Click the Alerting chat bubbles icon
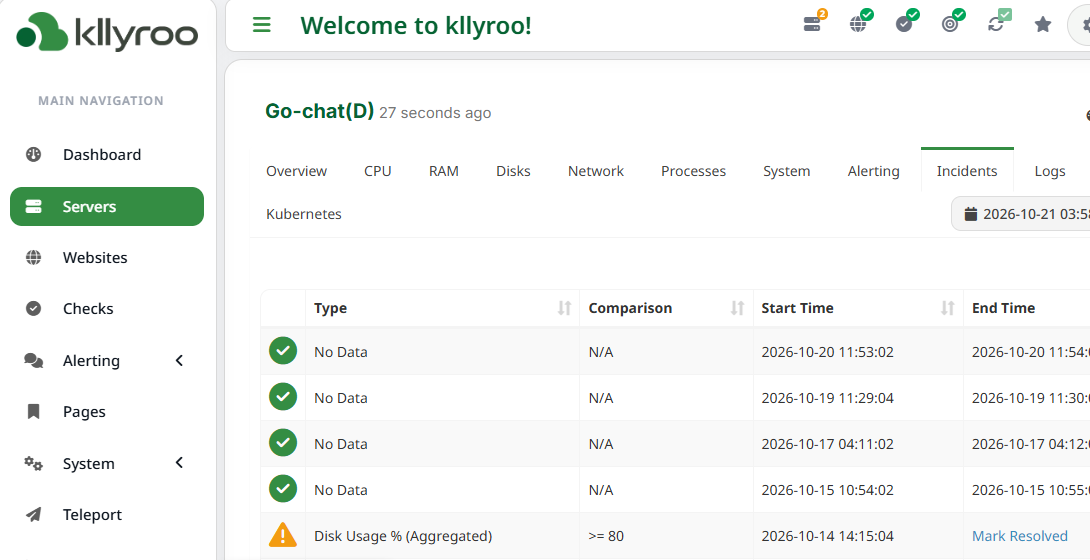Screen dimensions: 1090x560 click(33, 360)
